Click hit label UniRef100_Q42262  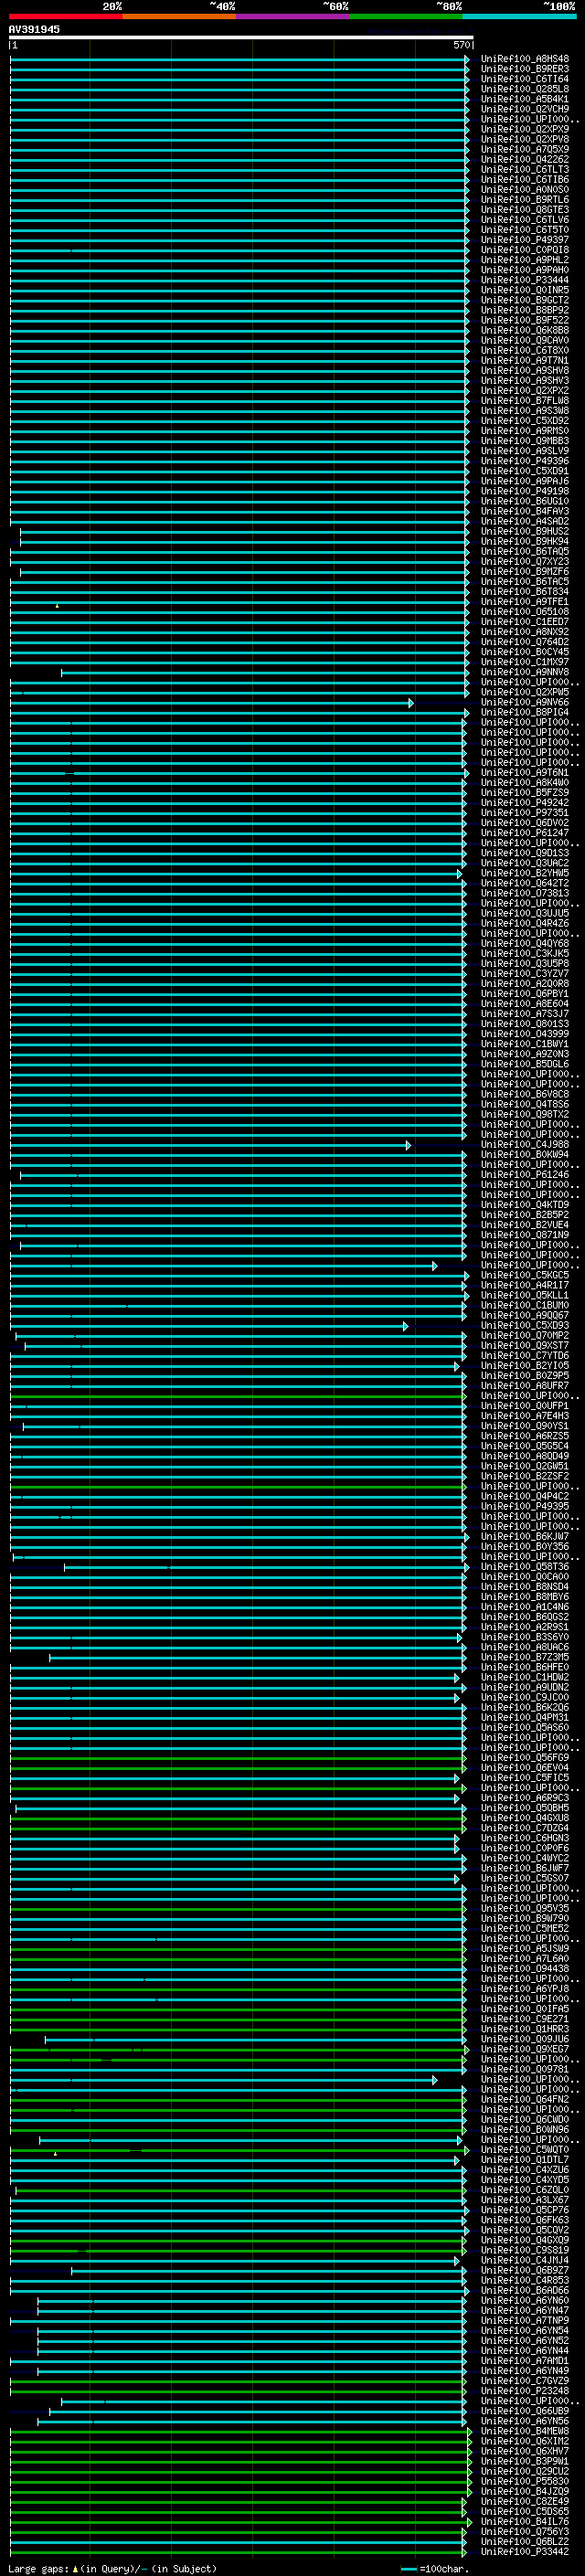[x=524, y=159]
